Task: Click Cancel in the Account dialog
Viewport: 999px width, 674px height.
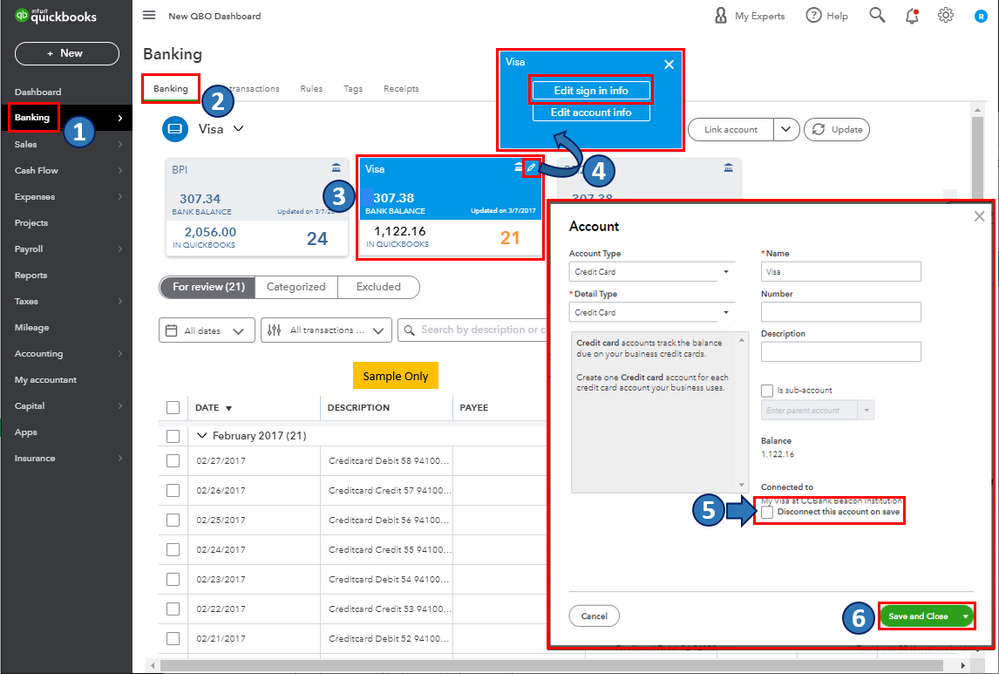Action: pyautogui.click(x=594, y=616)
